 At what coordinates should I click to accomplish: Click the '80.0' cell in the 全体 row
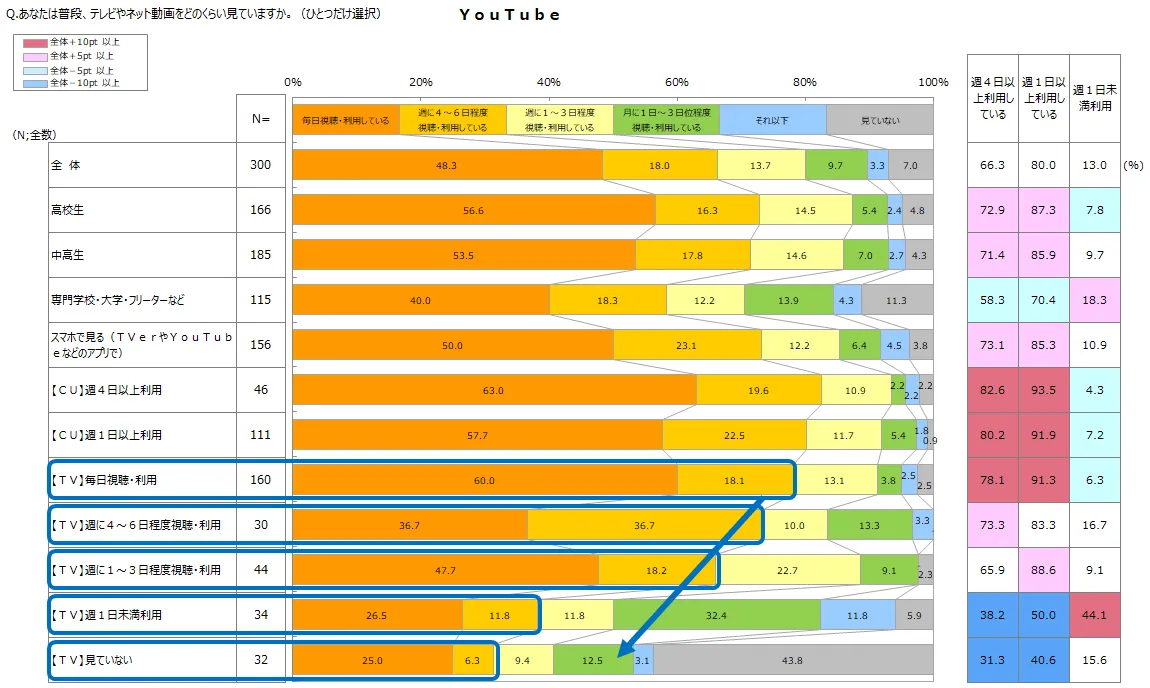pyautogui.click(x=1044, y=166)
